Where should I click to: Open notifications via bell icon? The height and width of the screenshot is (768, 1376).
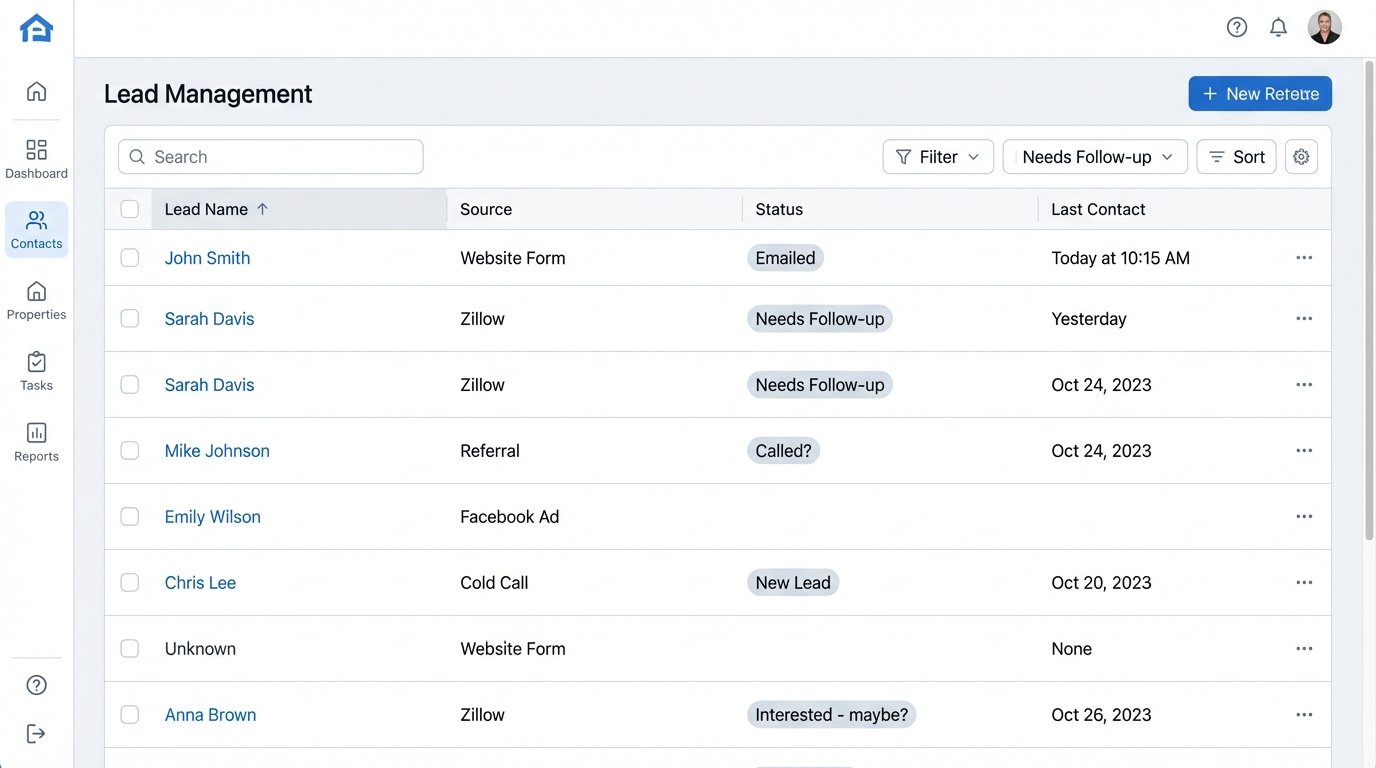pos(1277,26)
